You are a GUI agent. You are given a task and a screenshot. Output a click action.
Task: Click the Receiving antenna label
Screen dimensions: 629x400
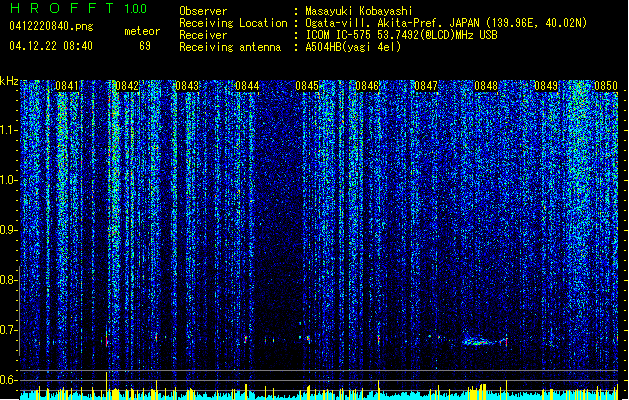pyautogui.click(x=230, y=47)
